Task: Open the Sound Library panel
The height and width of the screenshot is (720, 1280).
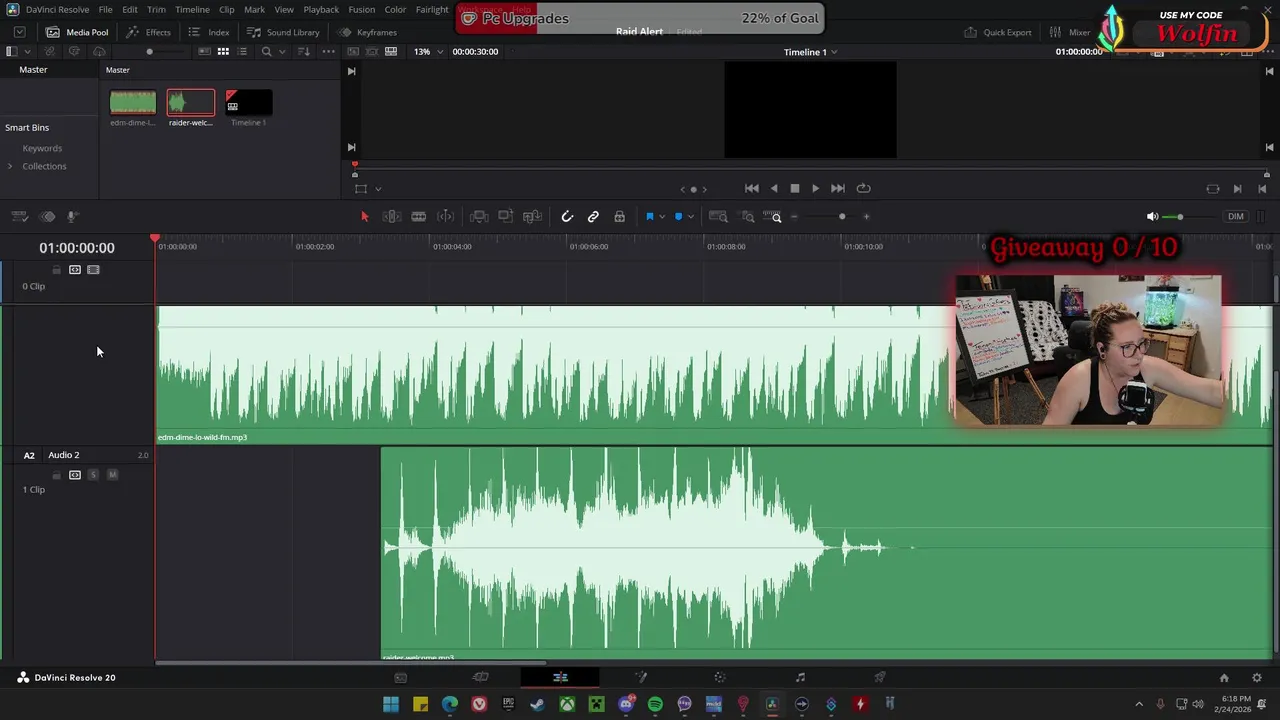Action: pyautogui.click(x=284, y=32)
